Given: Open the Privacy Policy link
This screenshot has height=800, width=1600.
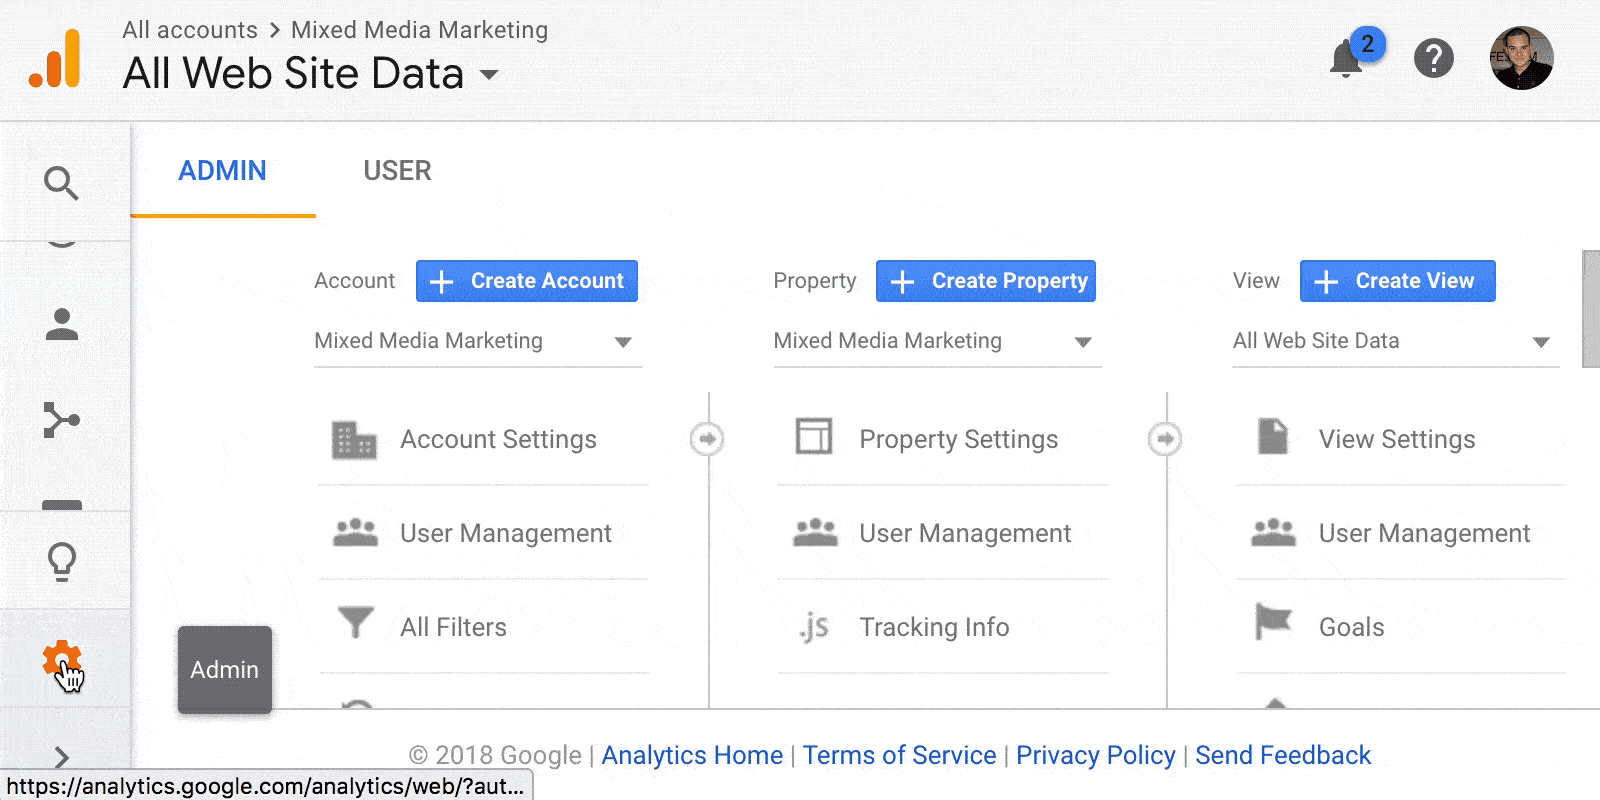Looking at the screenshot, I should pos(1095,755).
